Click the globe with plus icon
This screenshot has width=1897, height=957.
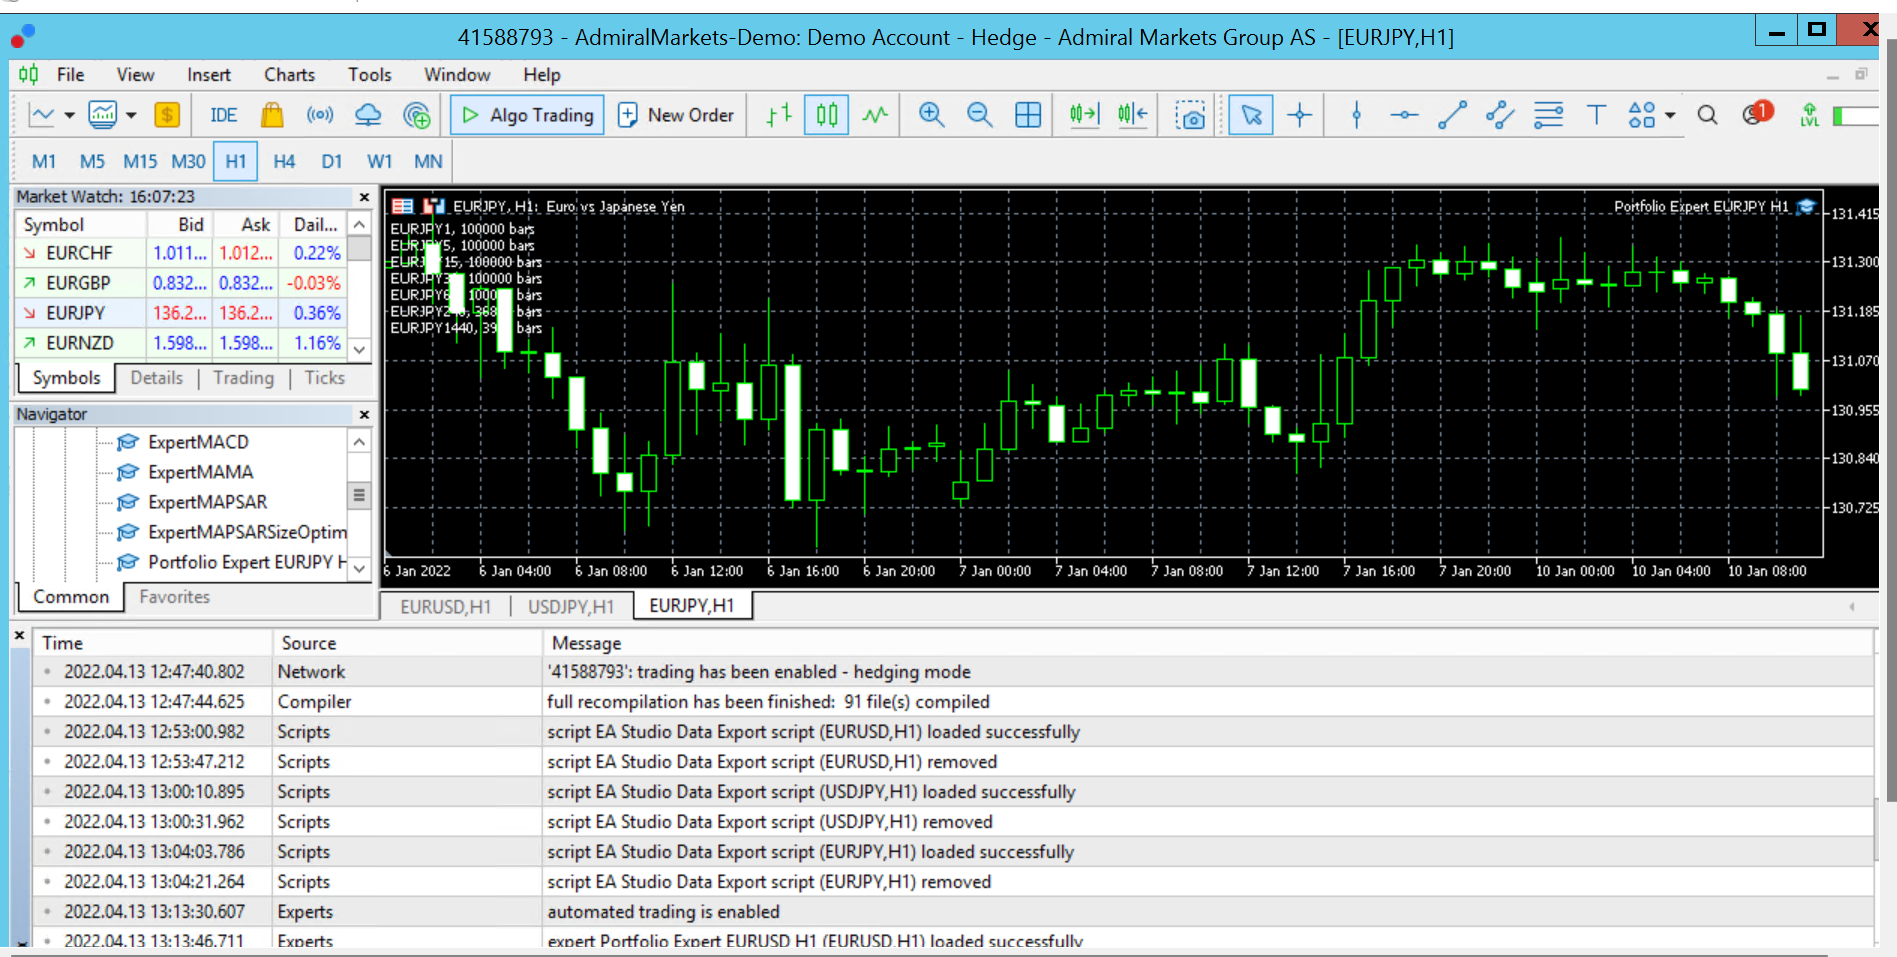[417, 115]
